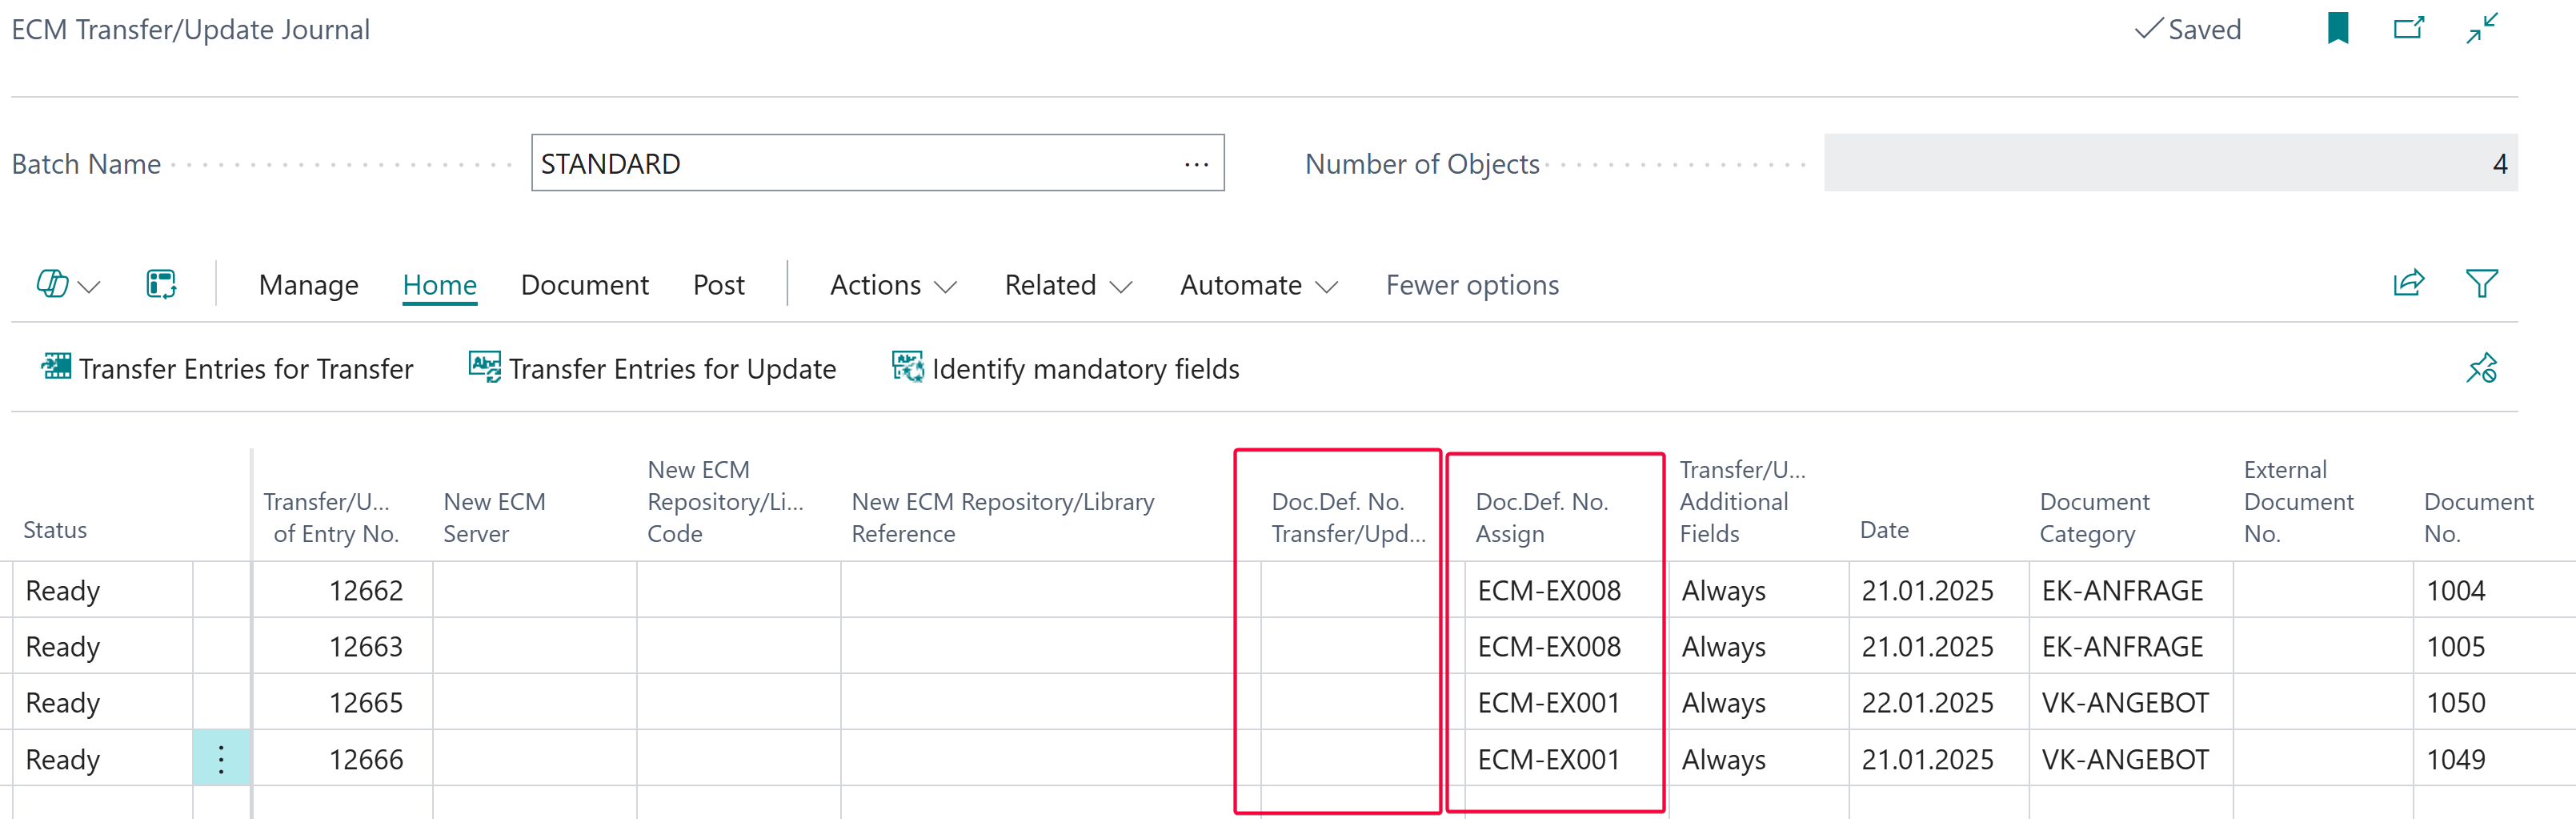Click Identify mandatory fields action
Image resolution: width=2576 pixels, height=819 pixels.
point(1065,369)
